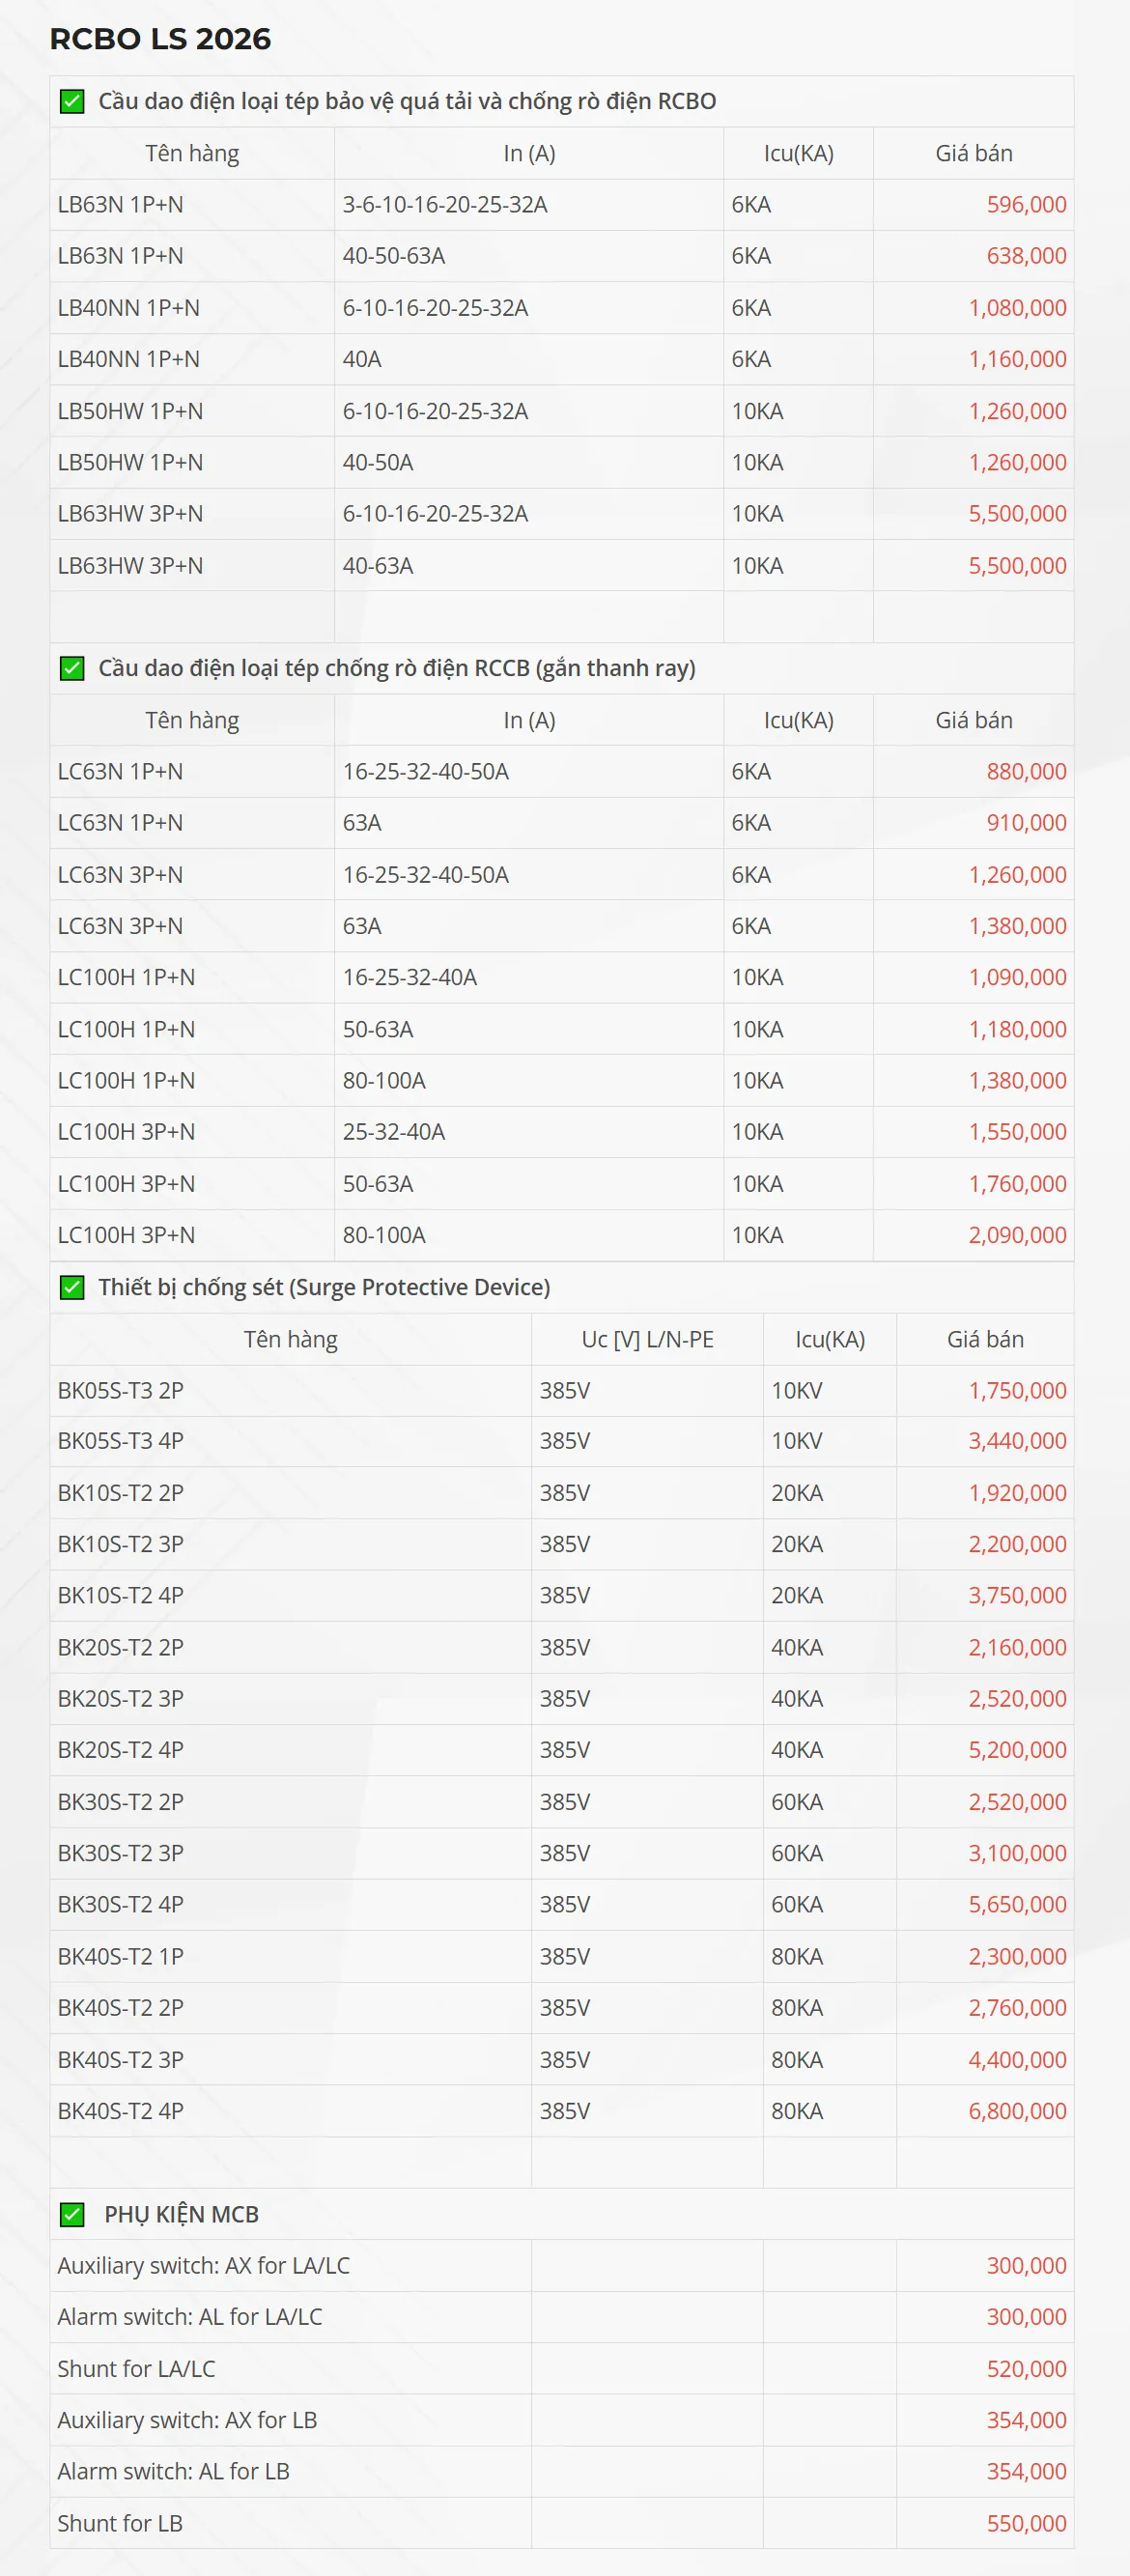
Task: Click the Uc [V] L/N-PE column header
Action: [x=647, y=1339]
